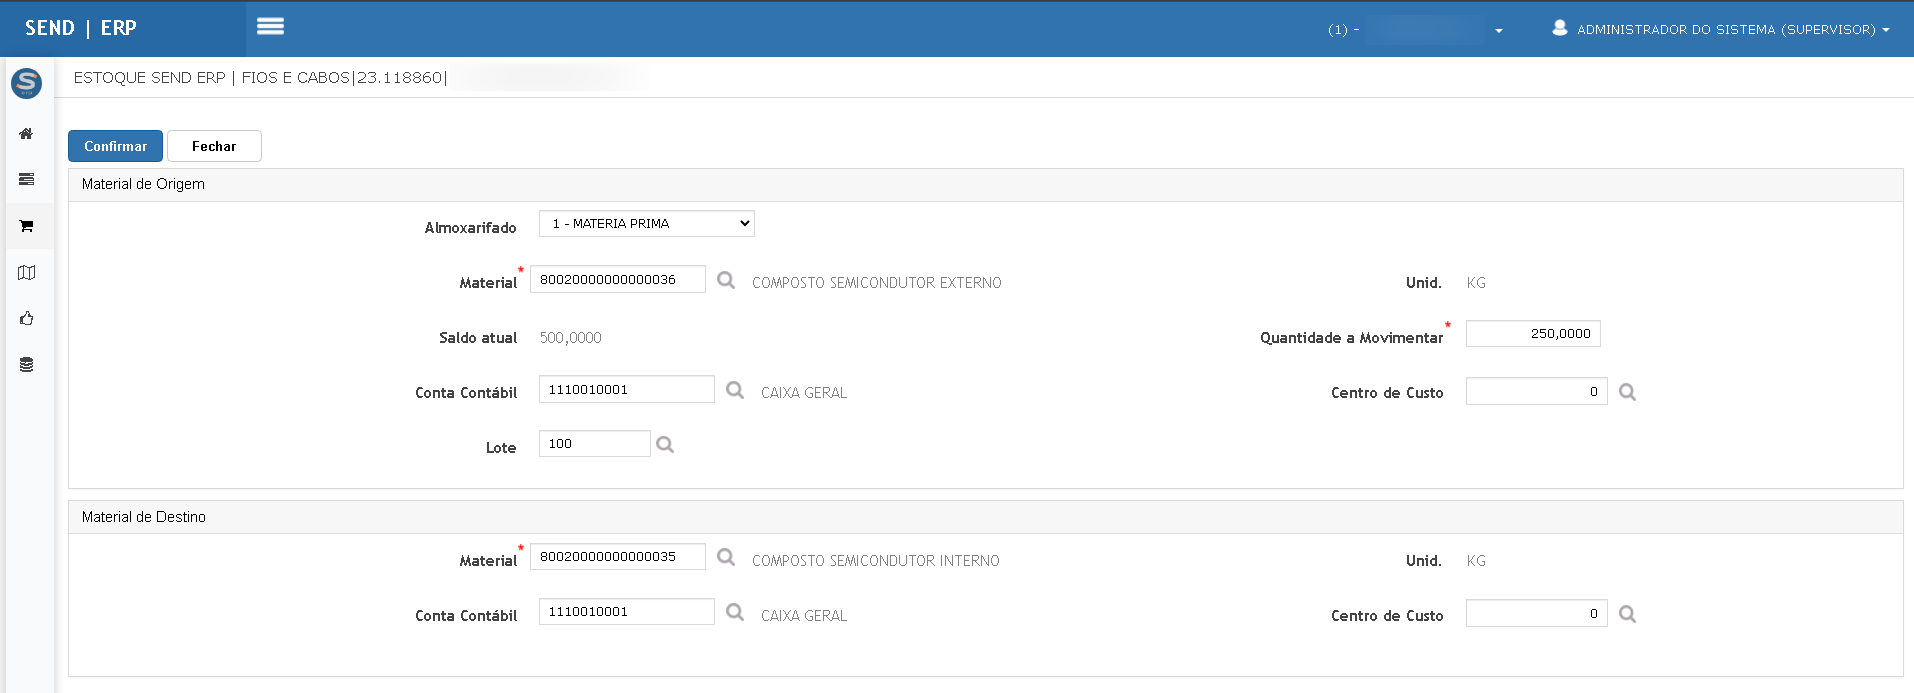Click the Quantidade a Movimentar field
Viewport: 1914px width, 693px height.
coord(1532,334)
